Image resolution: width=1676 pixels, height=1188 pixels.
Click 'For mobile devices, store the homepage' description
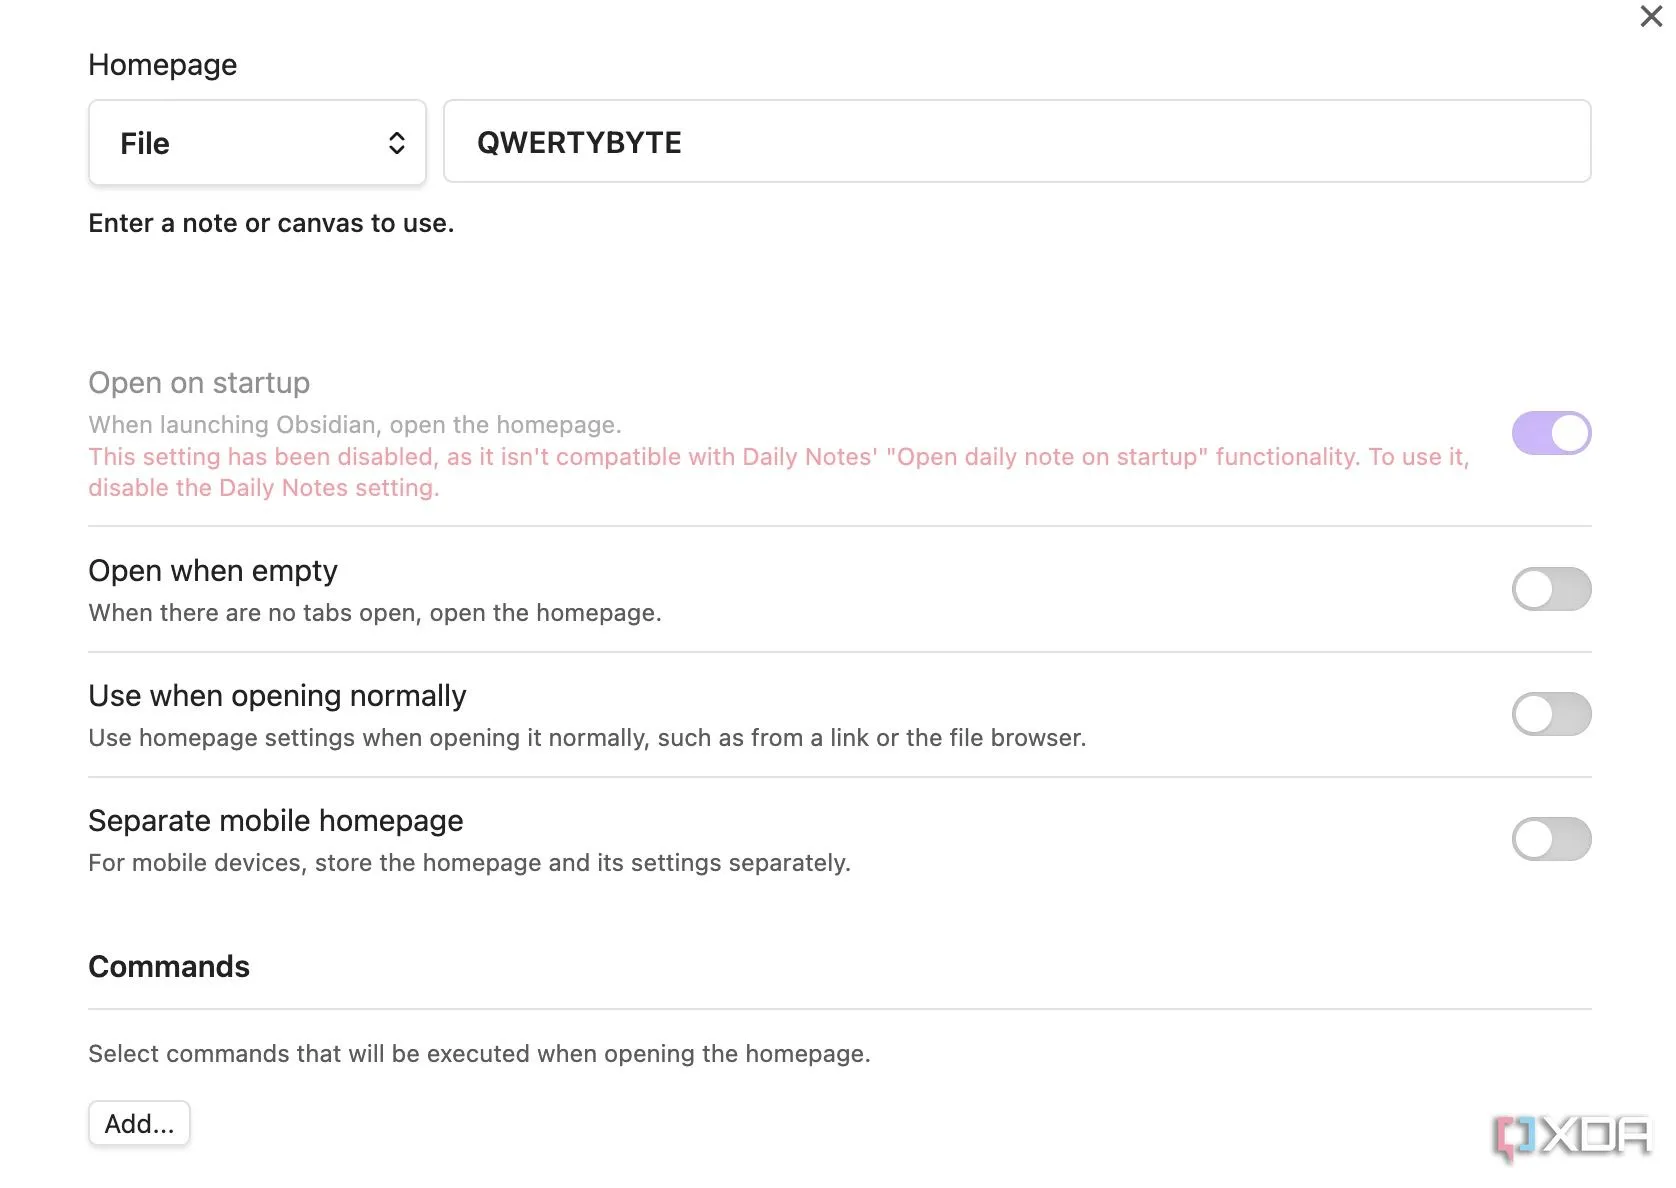(x=469, y=863)
